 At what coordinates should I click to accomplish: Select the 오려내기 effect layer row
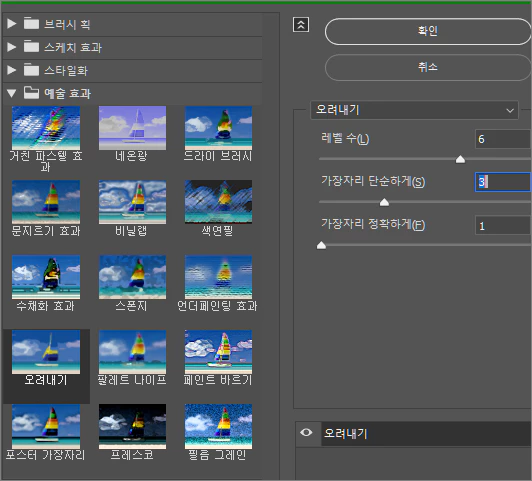click(426, 434)
